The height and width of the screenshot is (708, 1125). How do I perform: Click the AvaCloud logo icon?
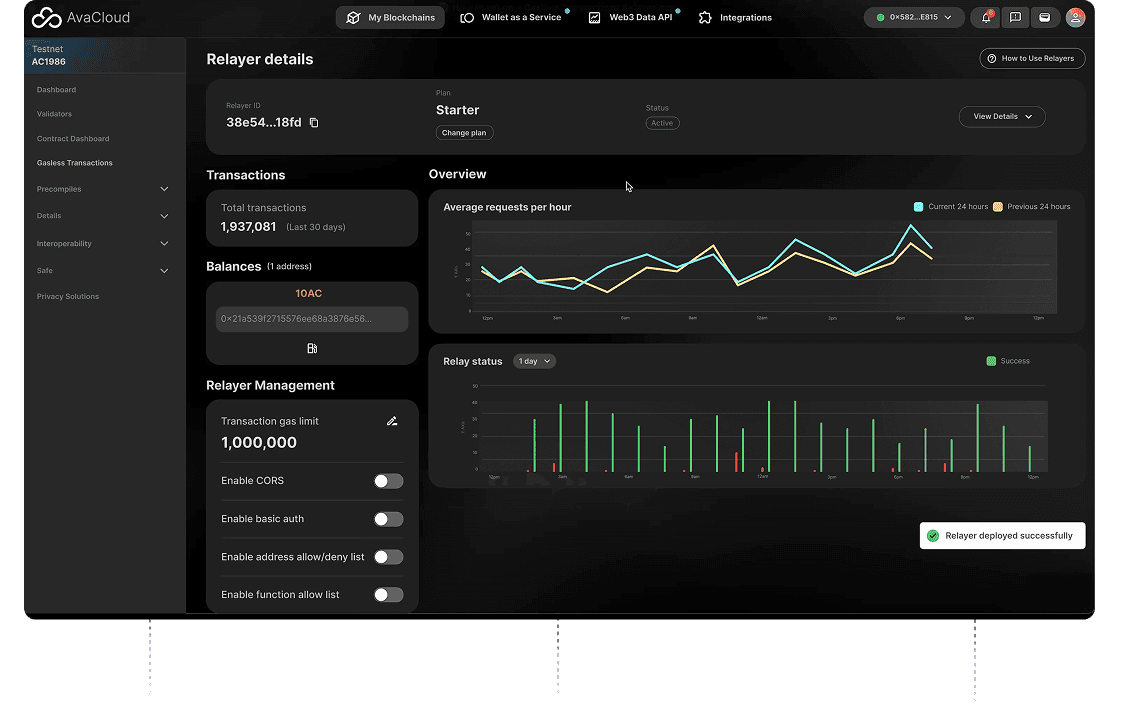(47, 17)
